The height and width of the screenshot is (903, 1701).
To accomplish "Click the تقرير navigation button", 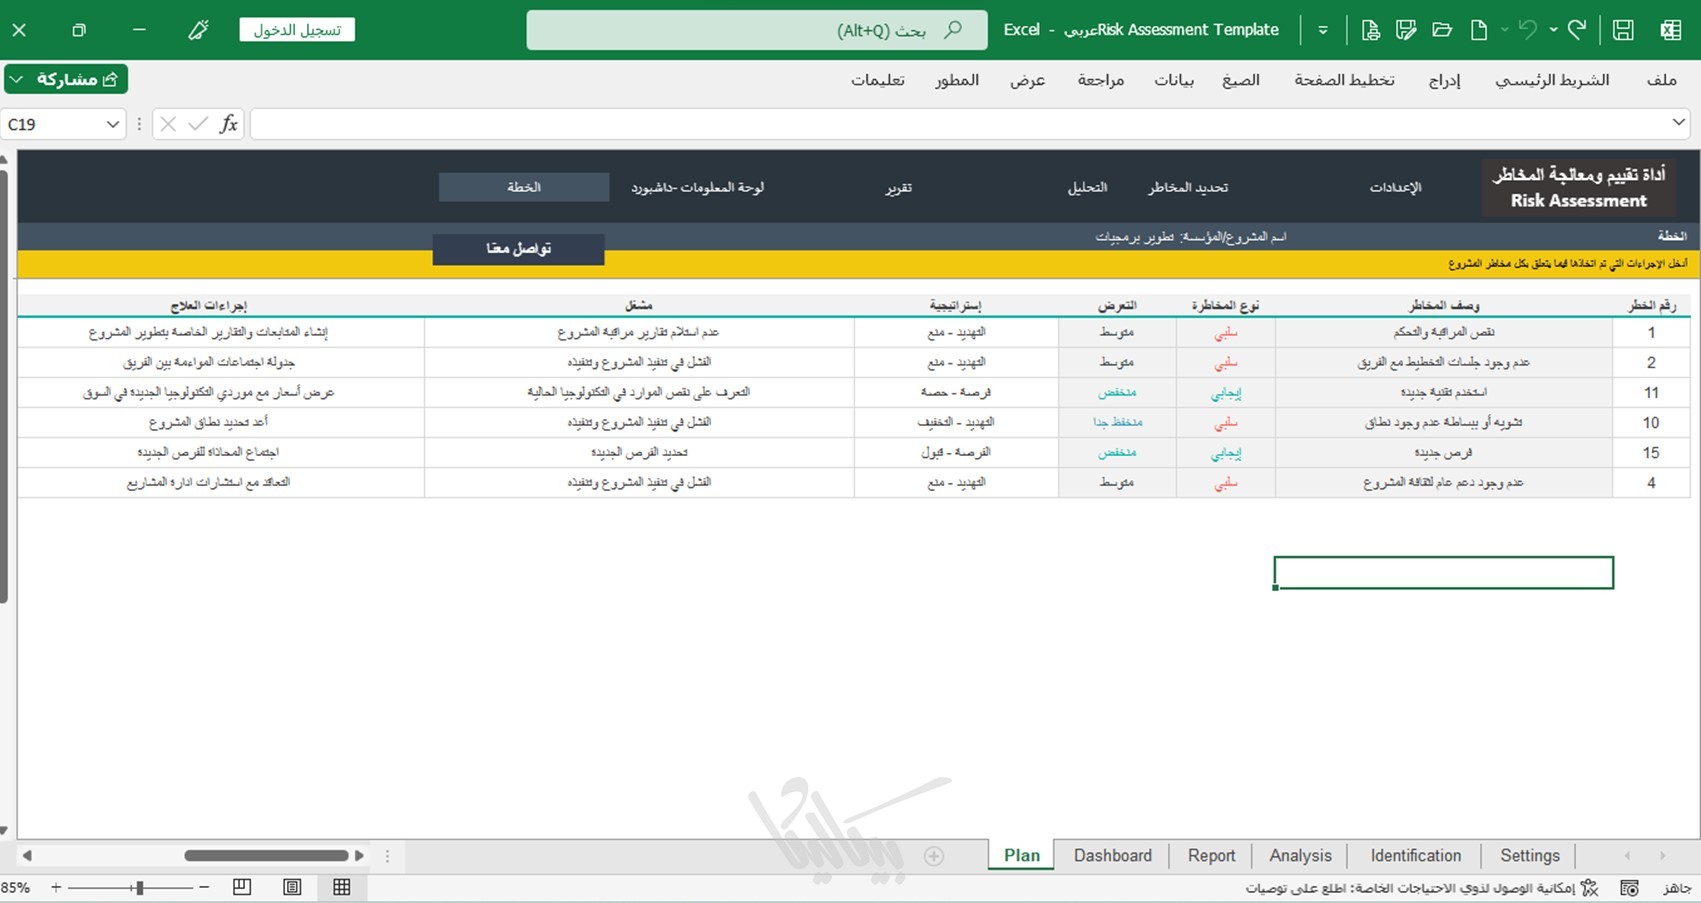I will 898,188.
